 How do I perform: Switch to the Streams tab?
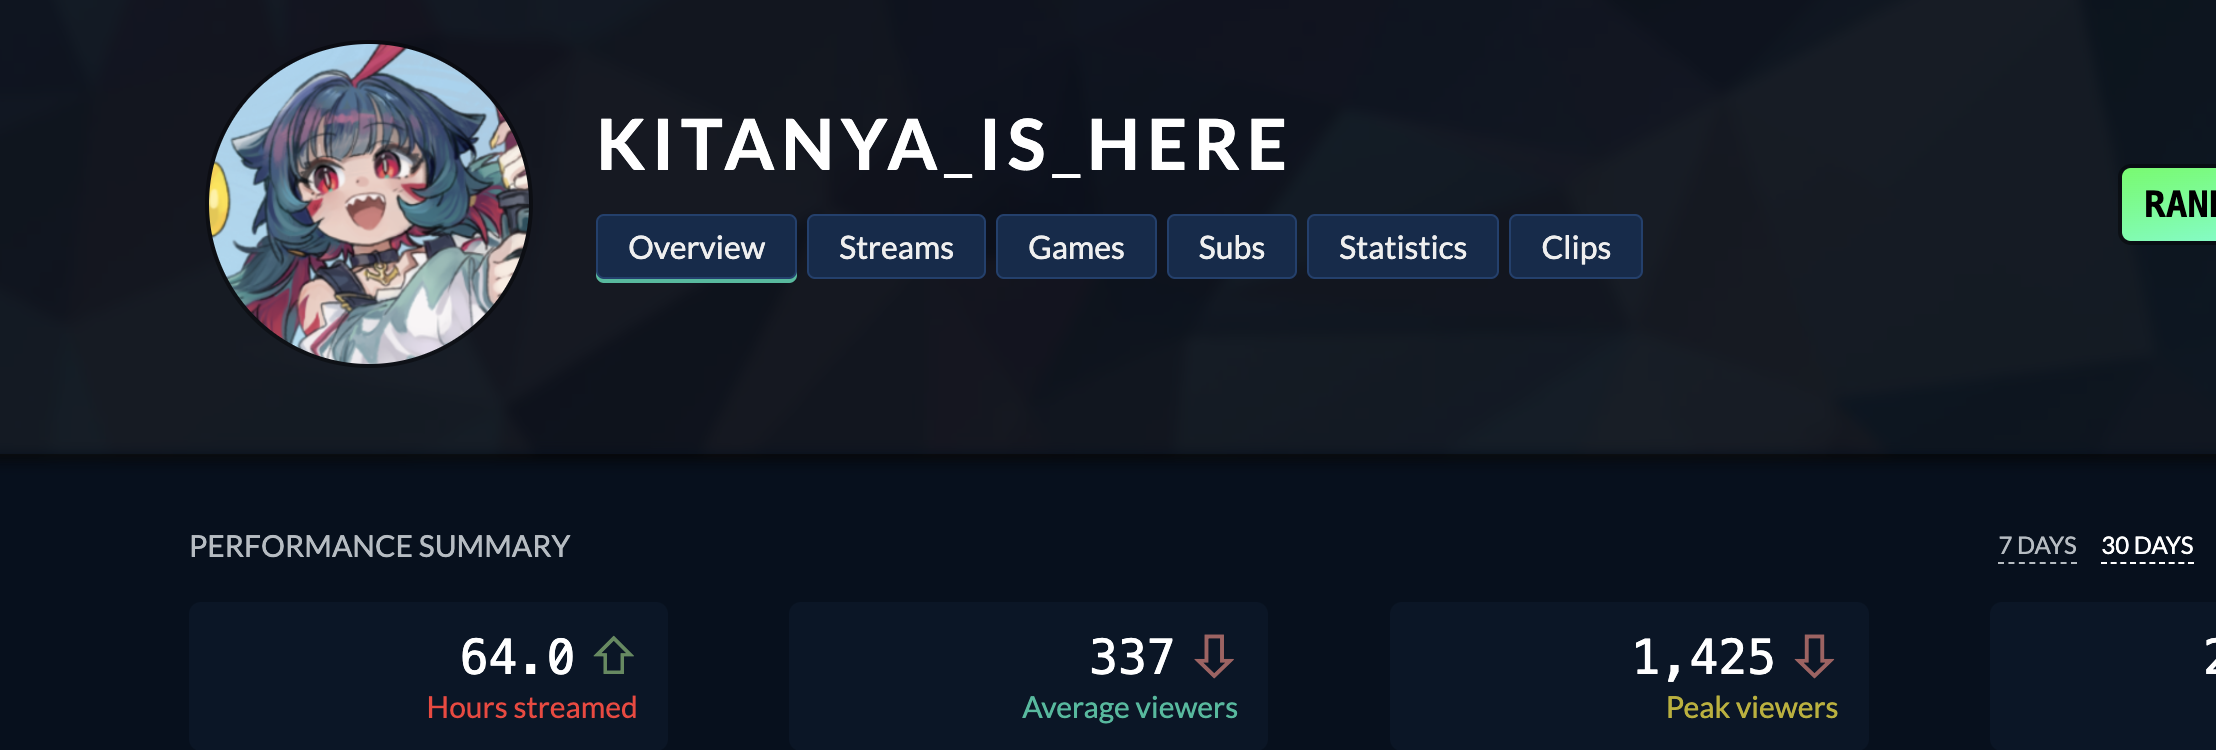click(896, 247)
